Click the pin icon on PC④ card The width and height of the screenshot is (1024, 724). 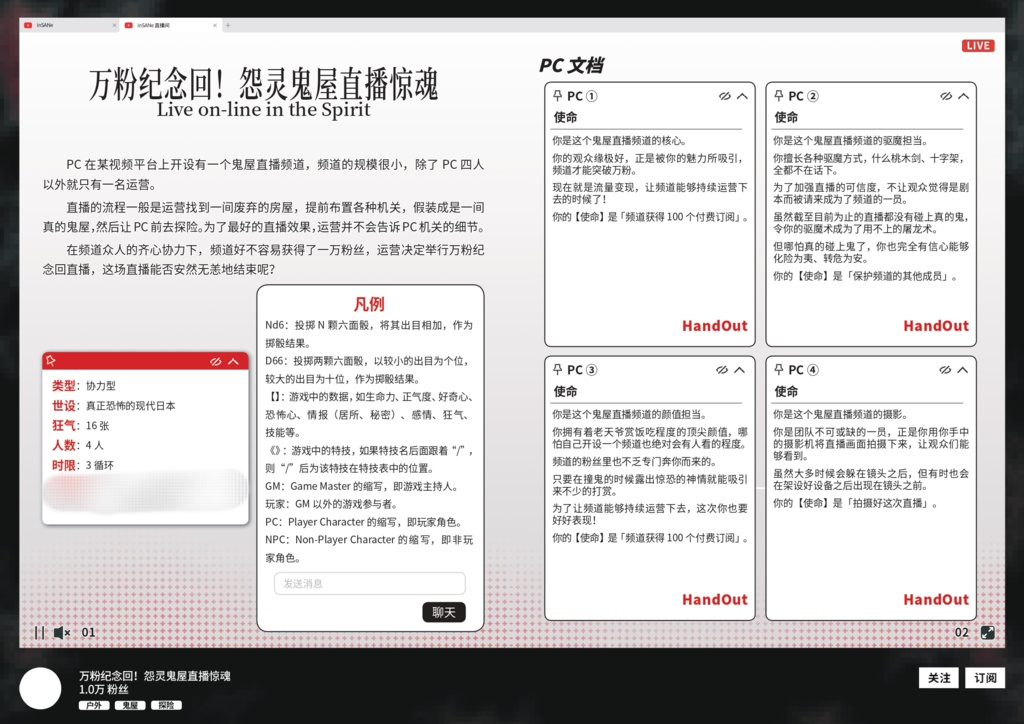(x=780, y=370)
